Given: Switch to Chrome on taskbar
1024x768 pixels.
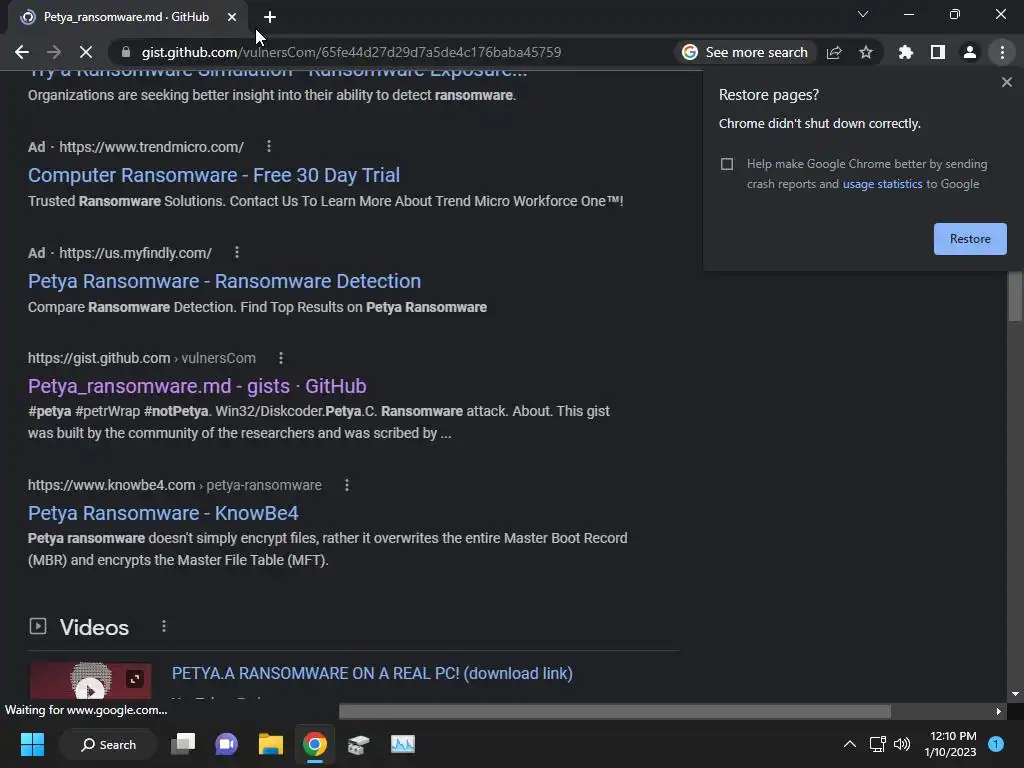Looking at the screenshot, I should (315, 744).
